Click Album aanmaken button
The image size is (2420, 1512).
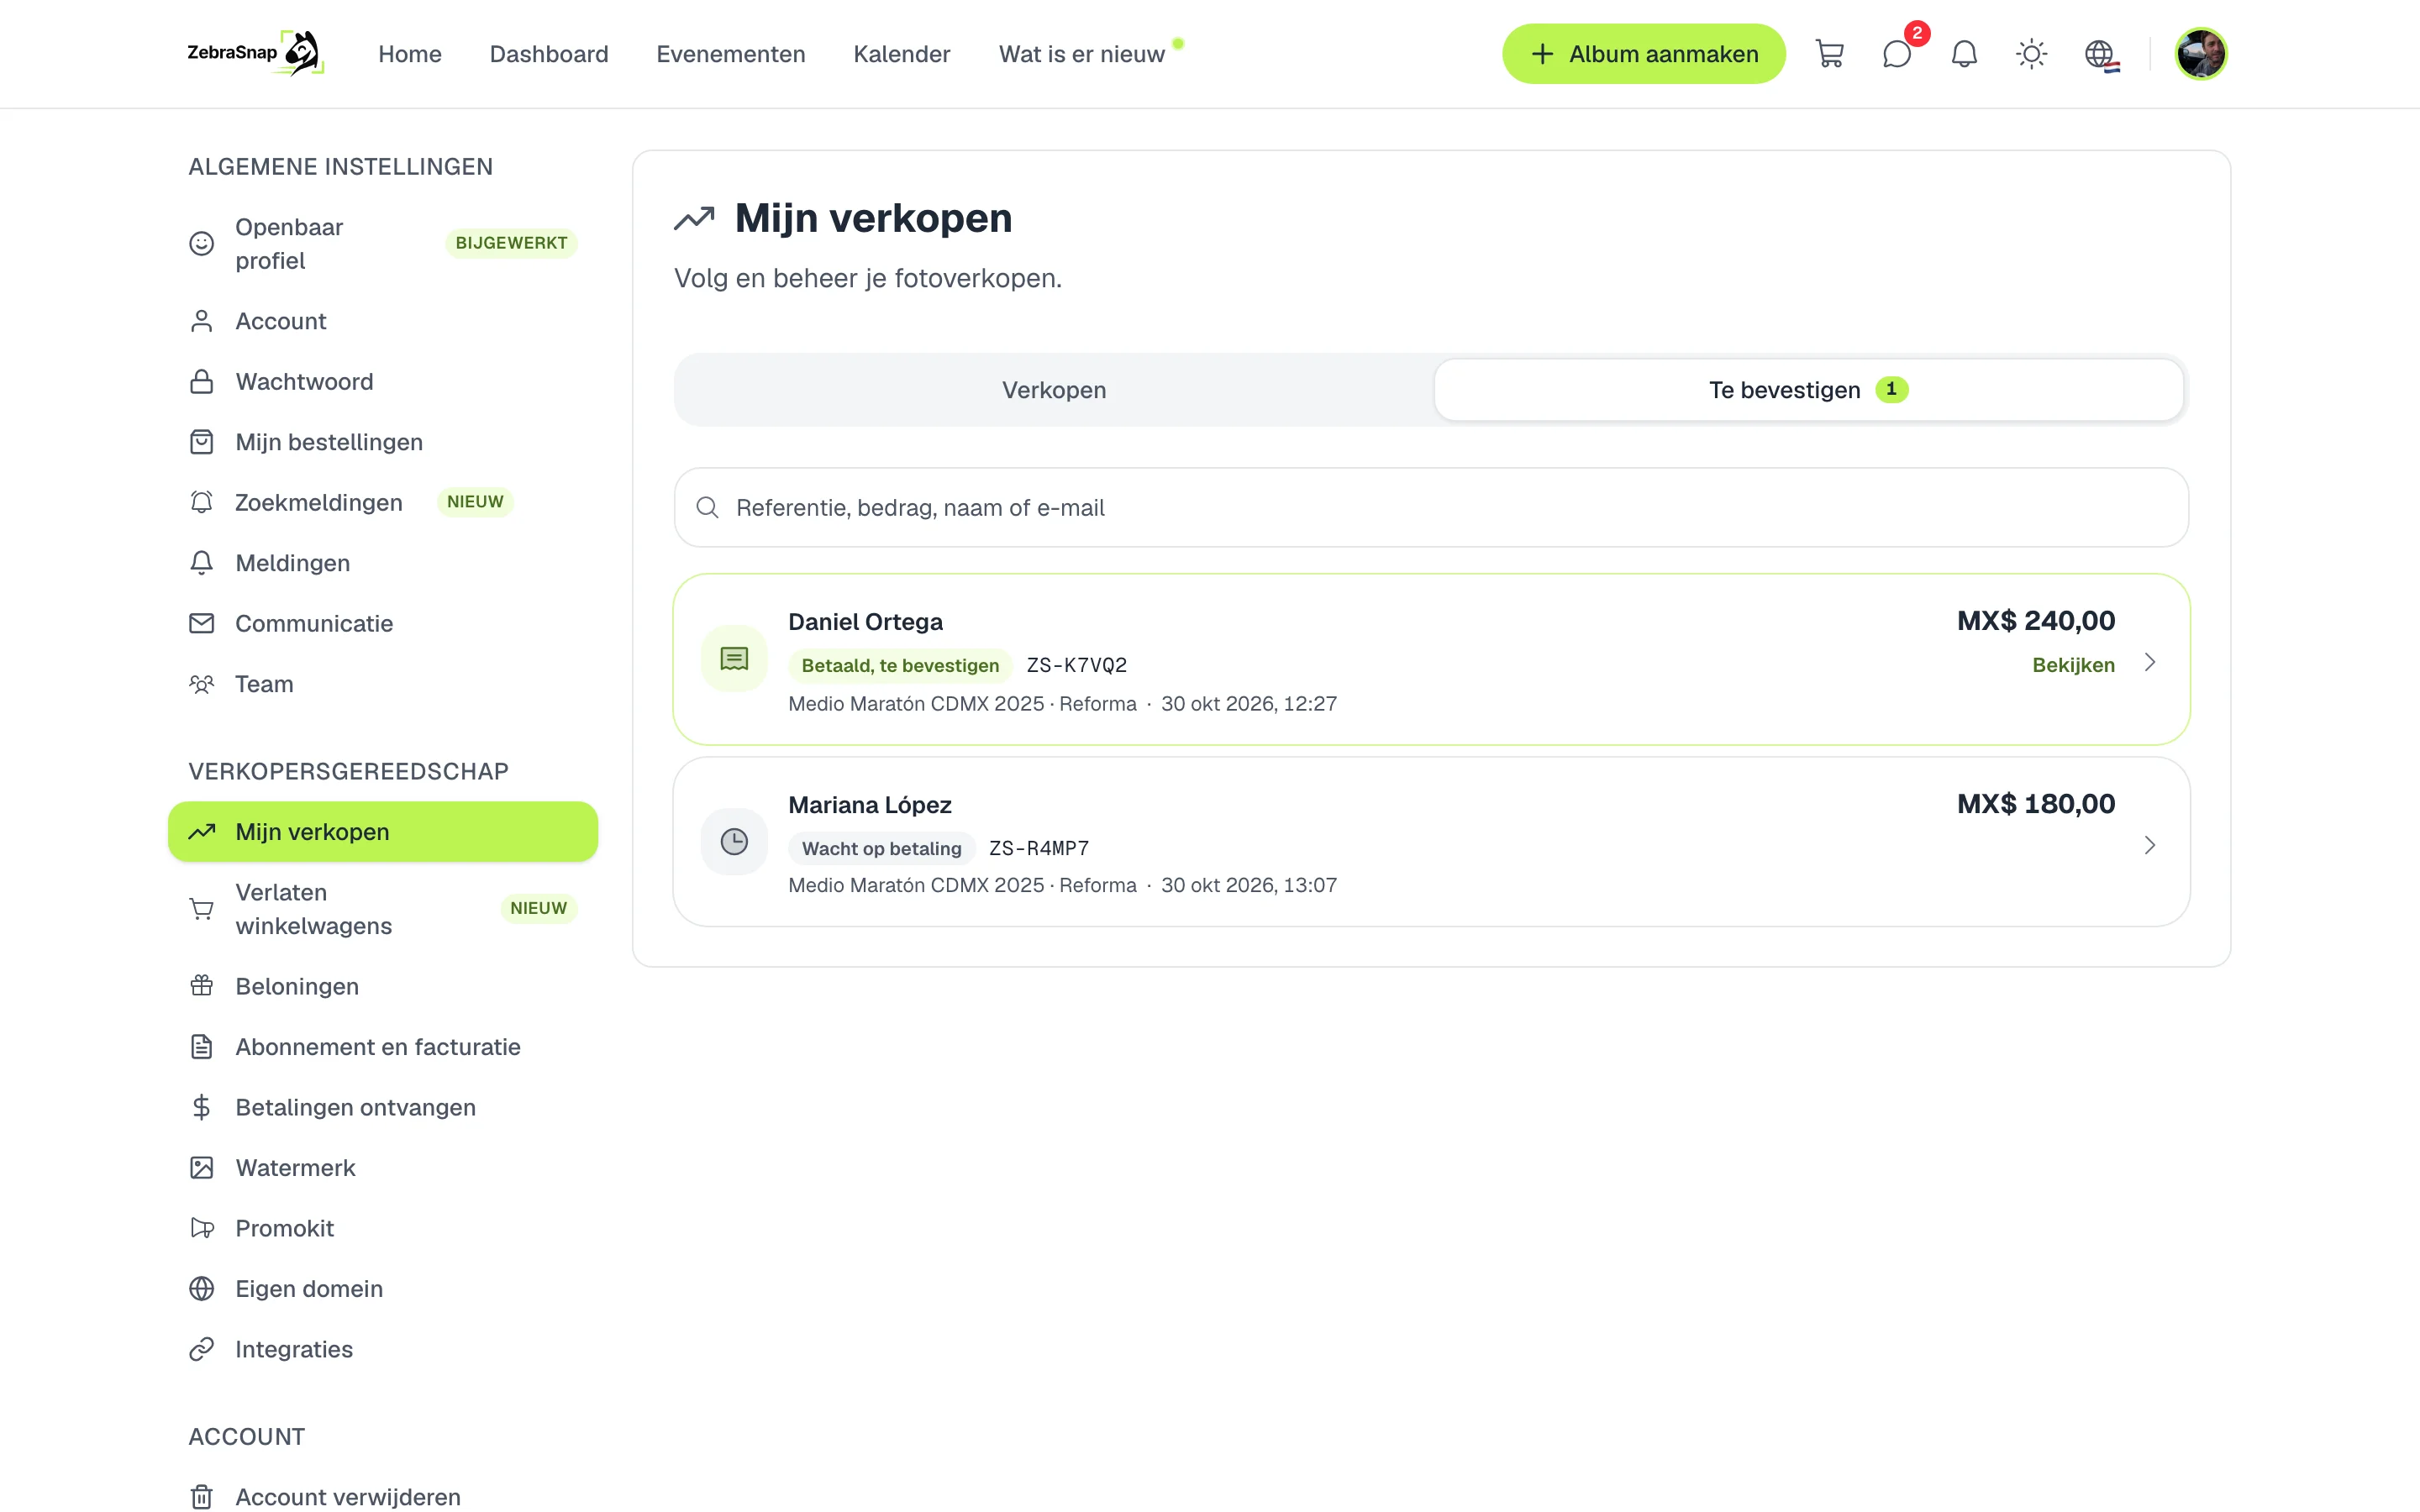[1643, 54]
